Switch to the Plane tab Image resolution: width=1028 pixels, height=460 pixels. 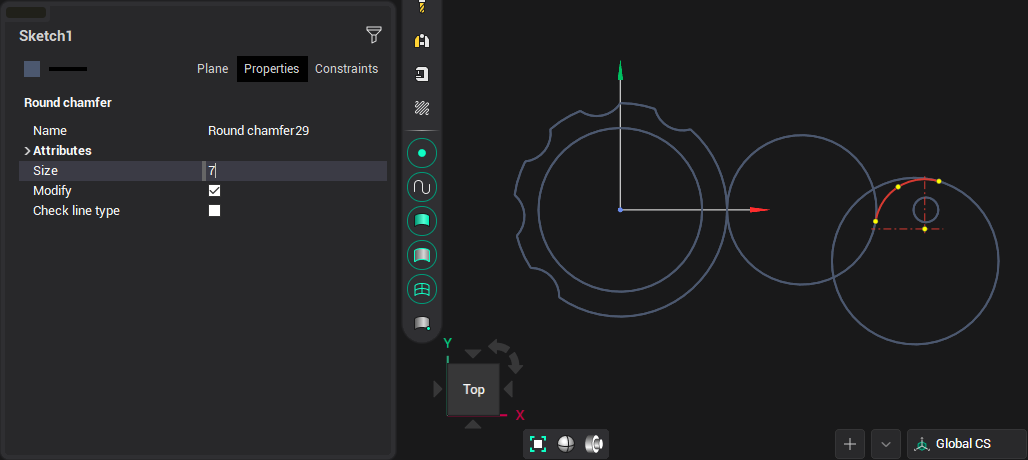[x=212, y=69]
